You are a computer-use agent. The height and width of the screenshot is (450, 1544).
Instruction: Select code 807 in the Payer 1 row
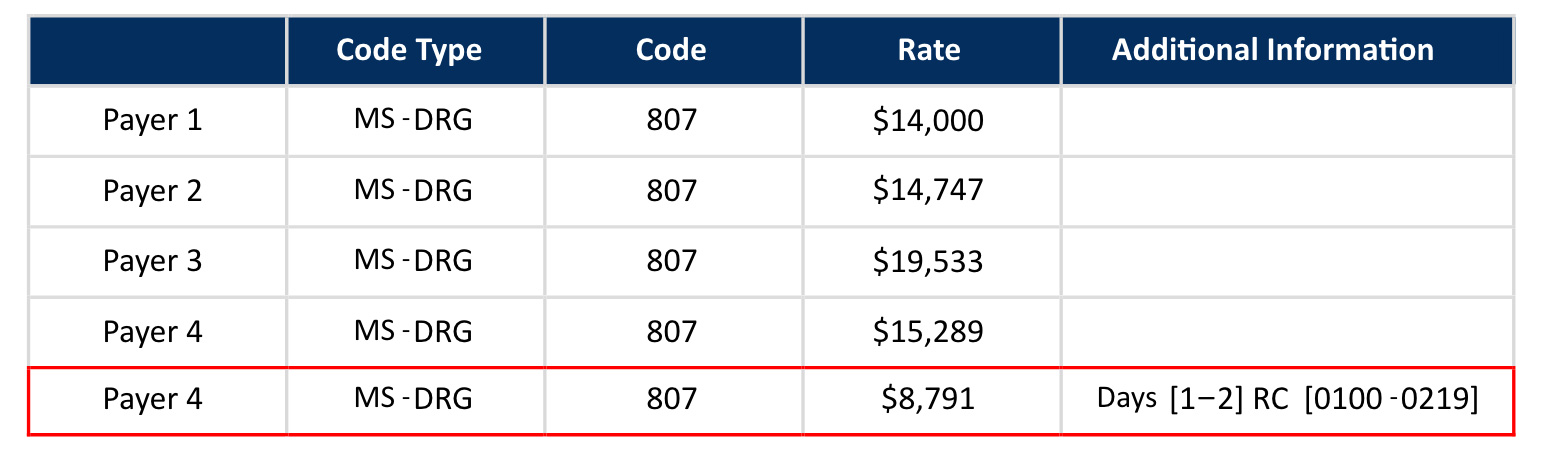point(671,121)
